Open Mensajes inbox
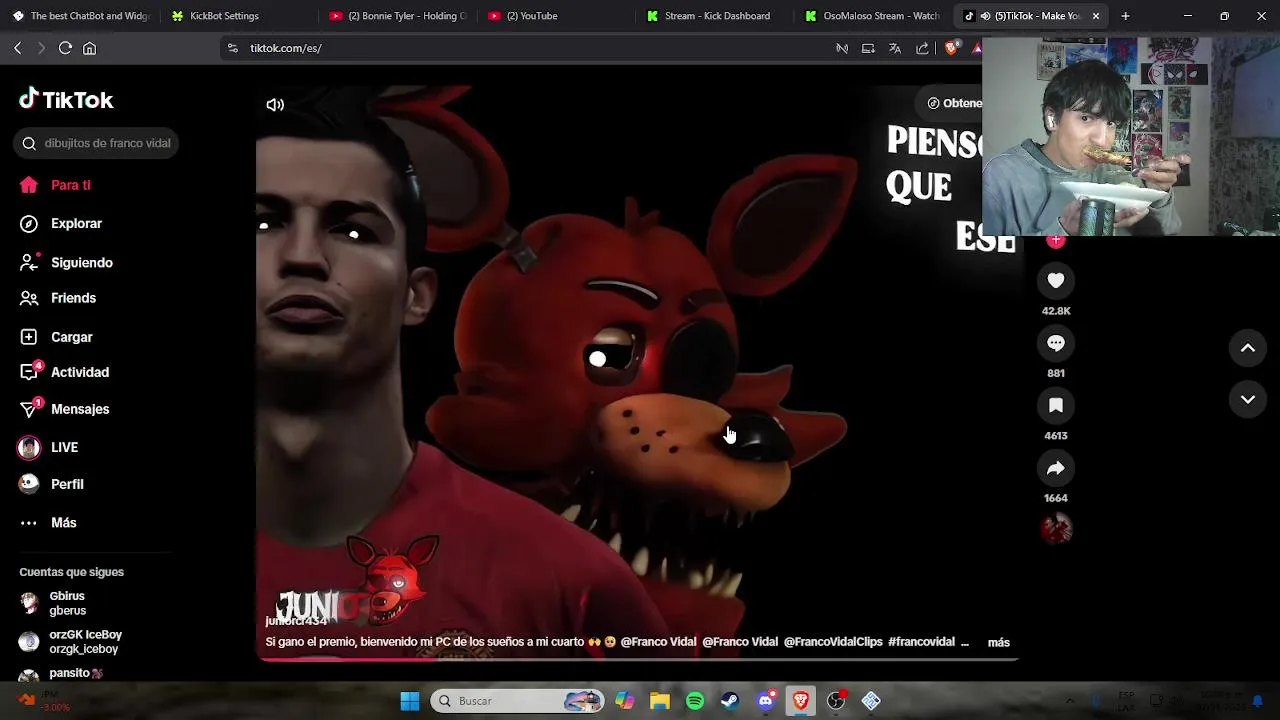 [x=64, y=409]
